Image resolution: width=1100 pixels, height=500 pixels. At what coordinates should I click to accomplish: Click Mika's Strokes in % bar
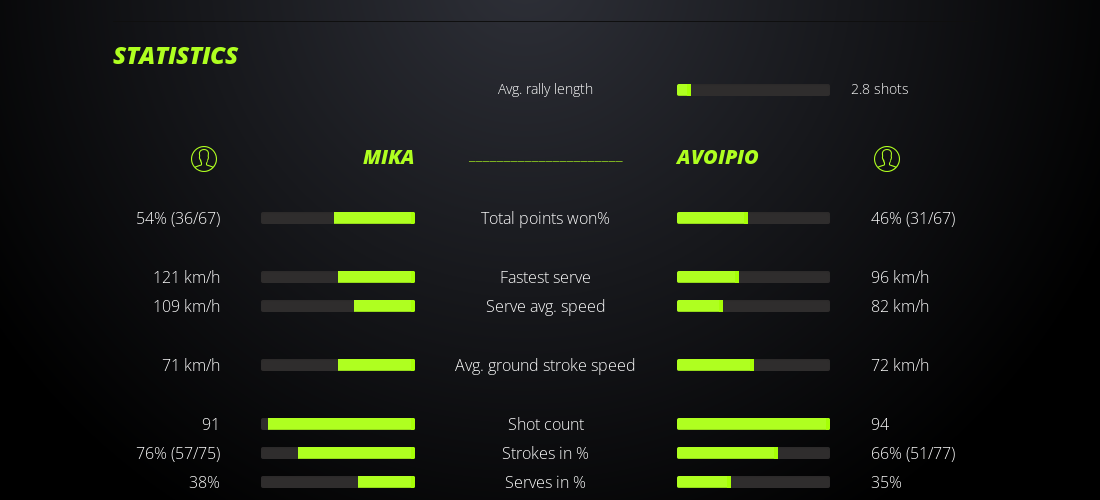(x=338, y=453)
